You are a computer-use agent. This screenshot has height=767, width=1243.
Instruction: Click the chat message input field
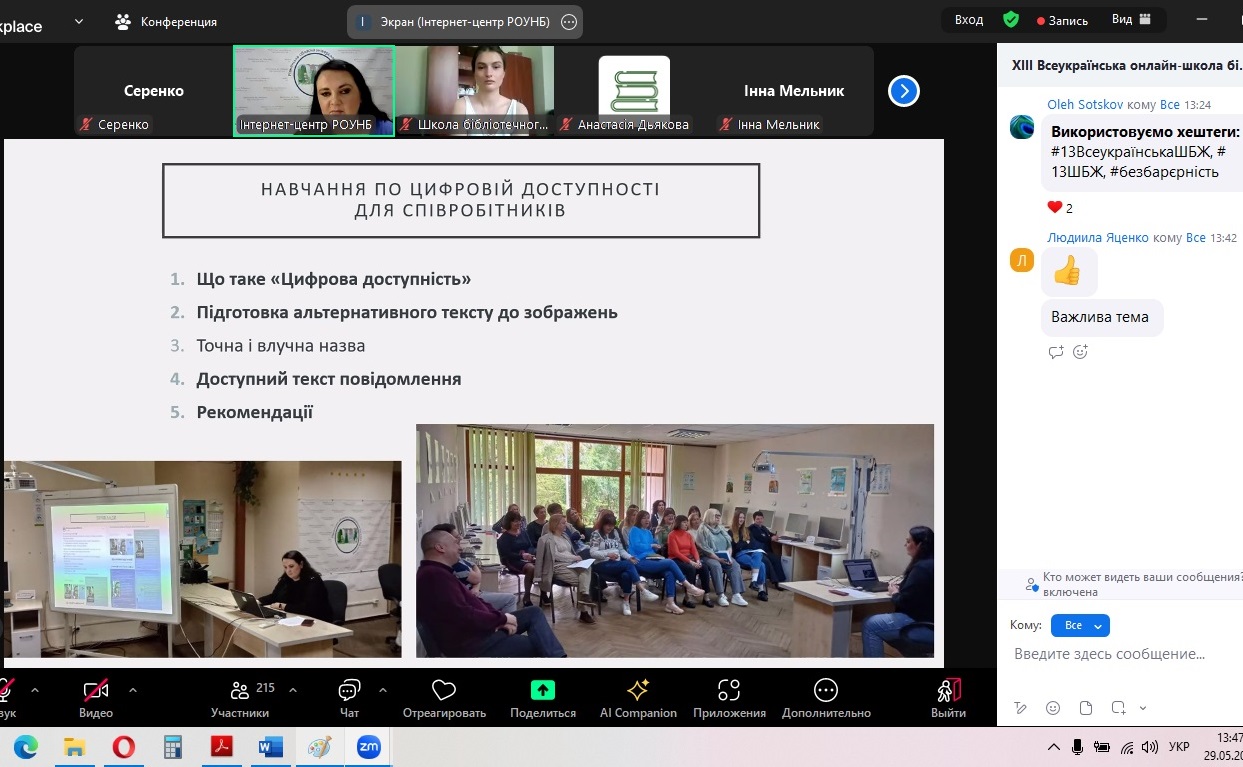pyautogui.click(x=1110, y=654)
